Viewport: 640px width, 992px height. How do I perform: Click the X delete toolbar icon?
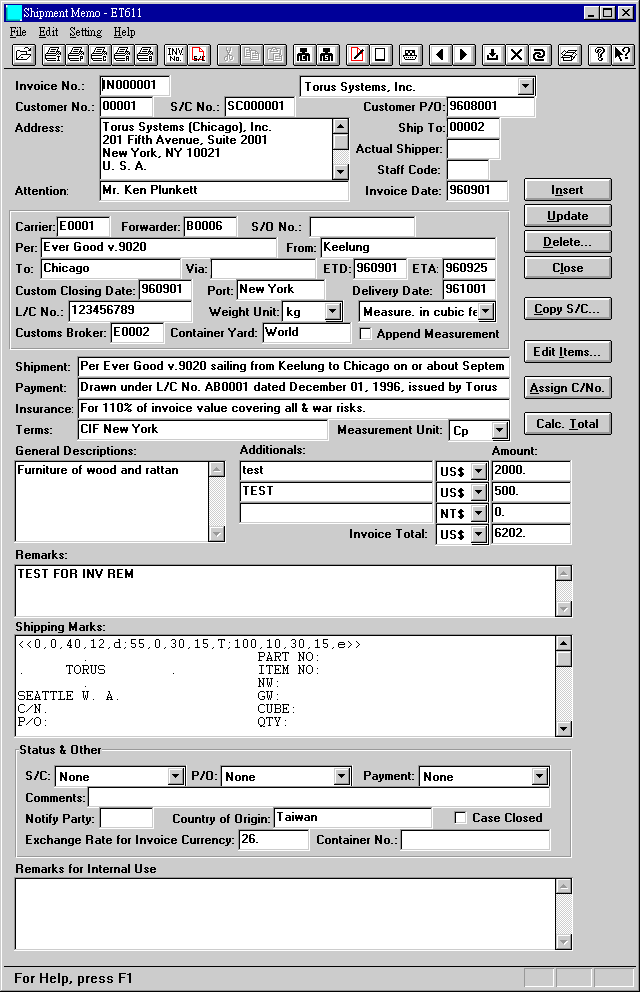click(516, 54)
